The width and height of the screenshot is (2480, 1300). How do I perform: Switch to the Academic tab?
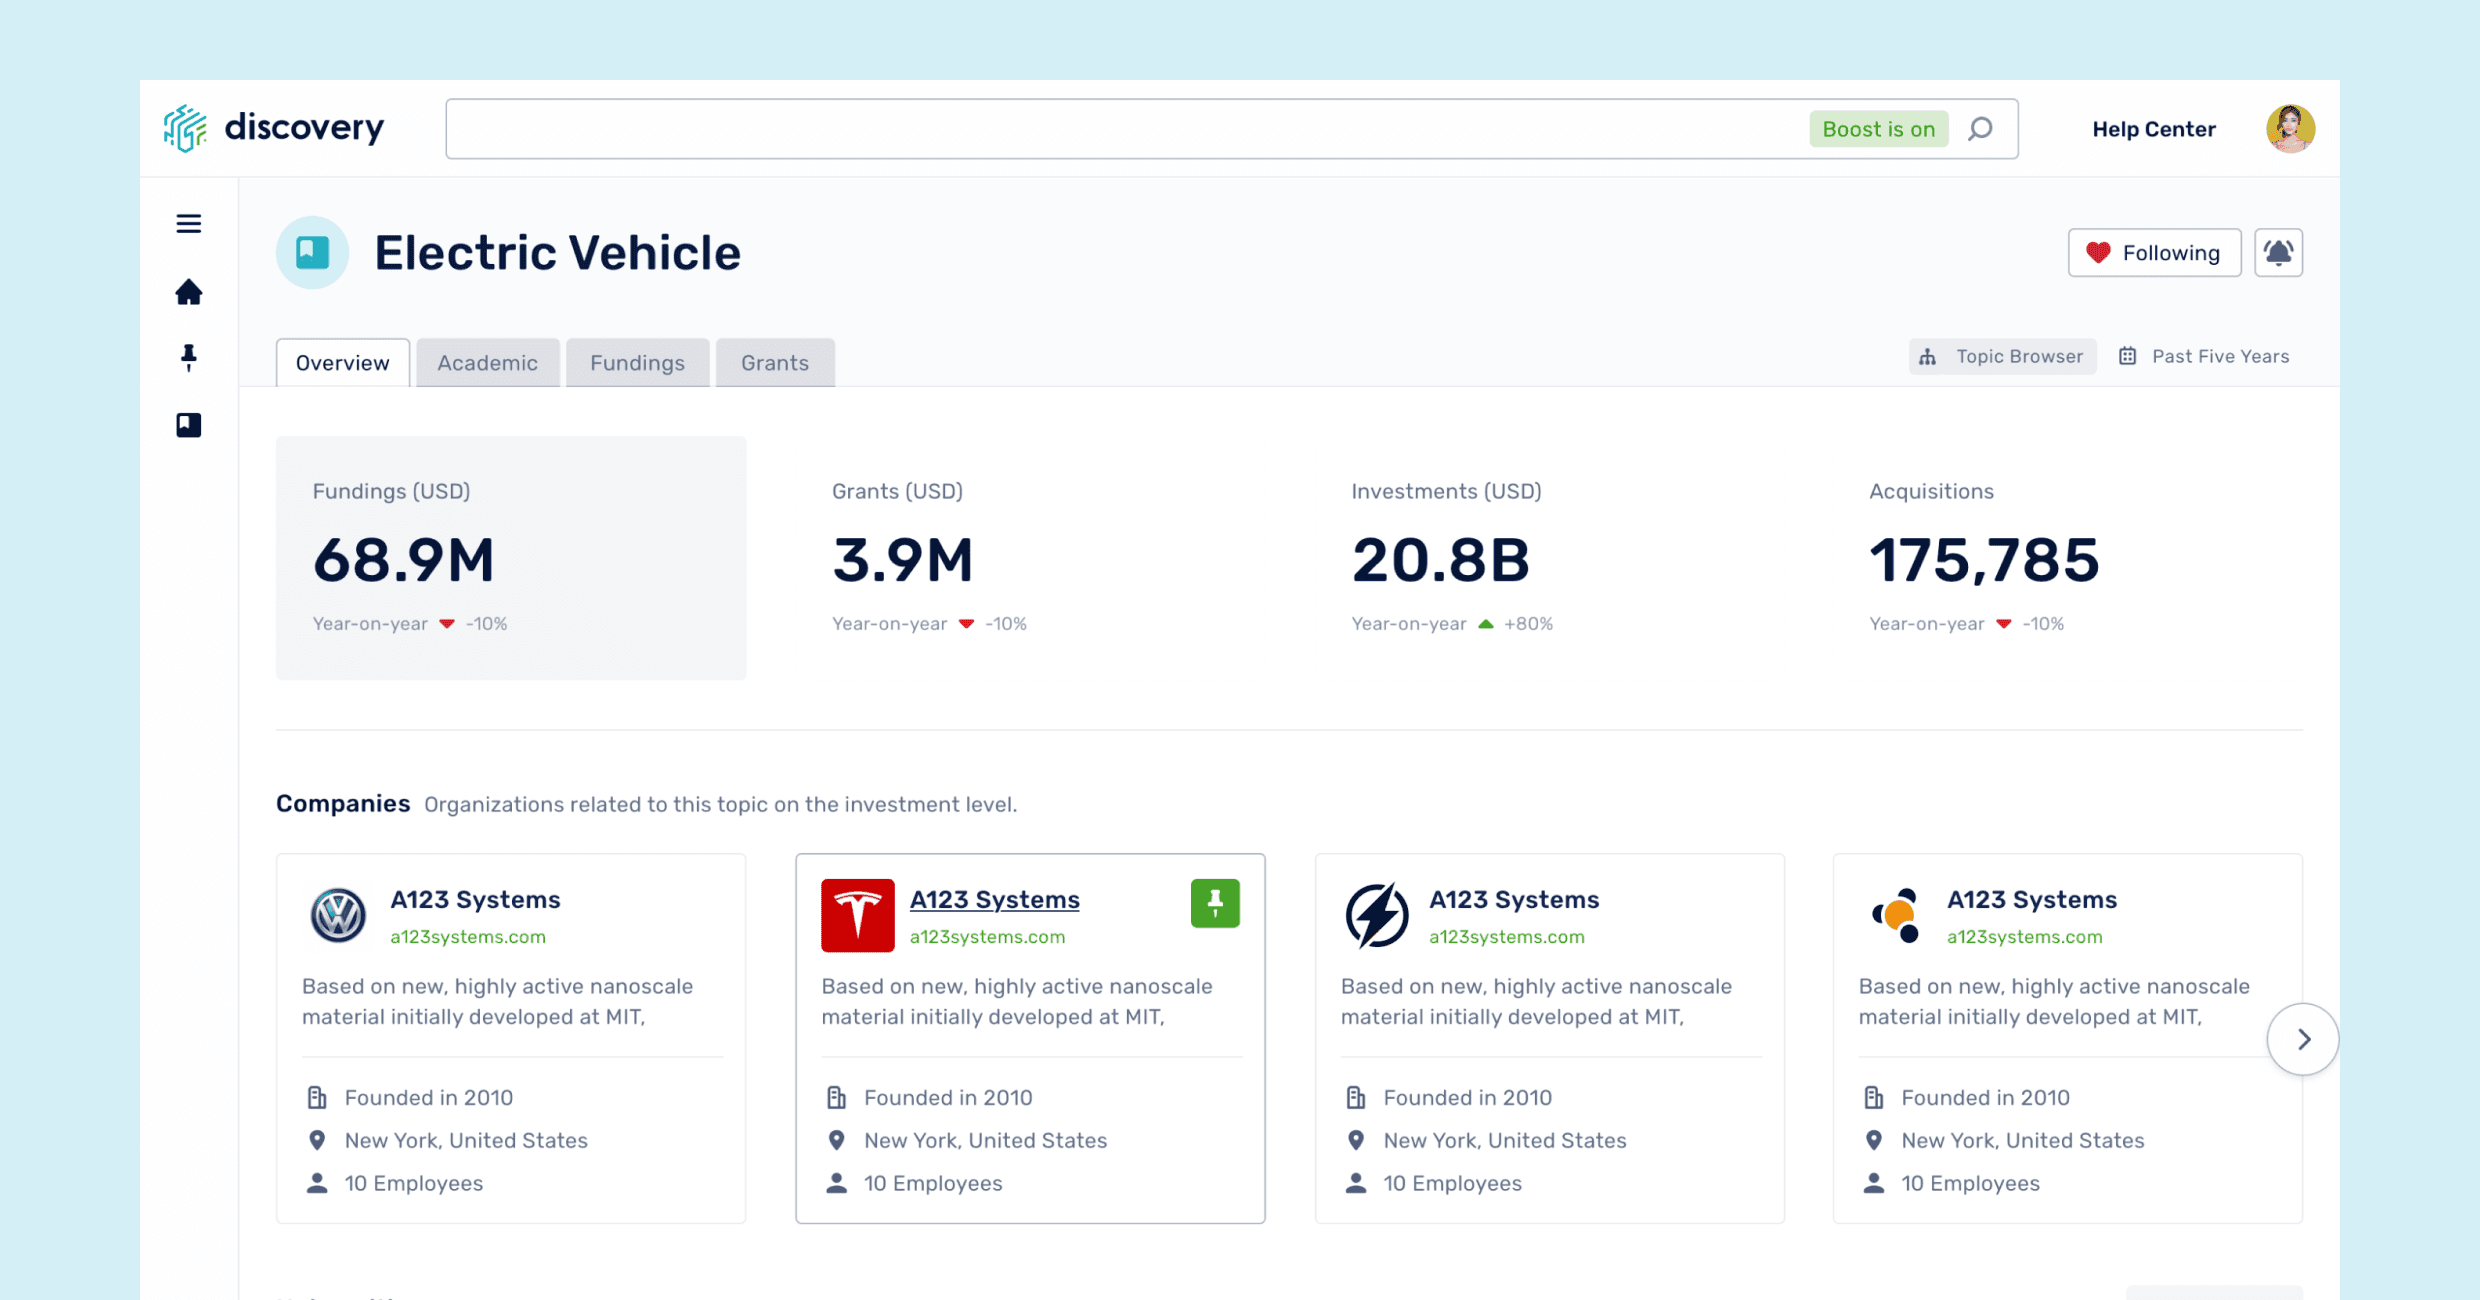pos(487,363)
